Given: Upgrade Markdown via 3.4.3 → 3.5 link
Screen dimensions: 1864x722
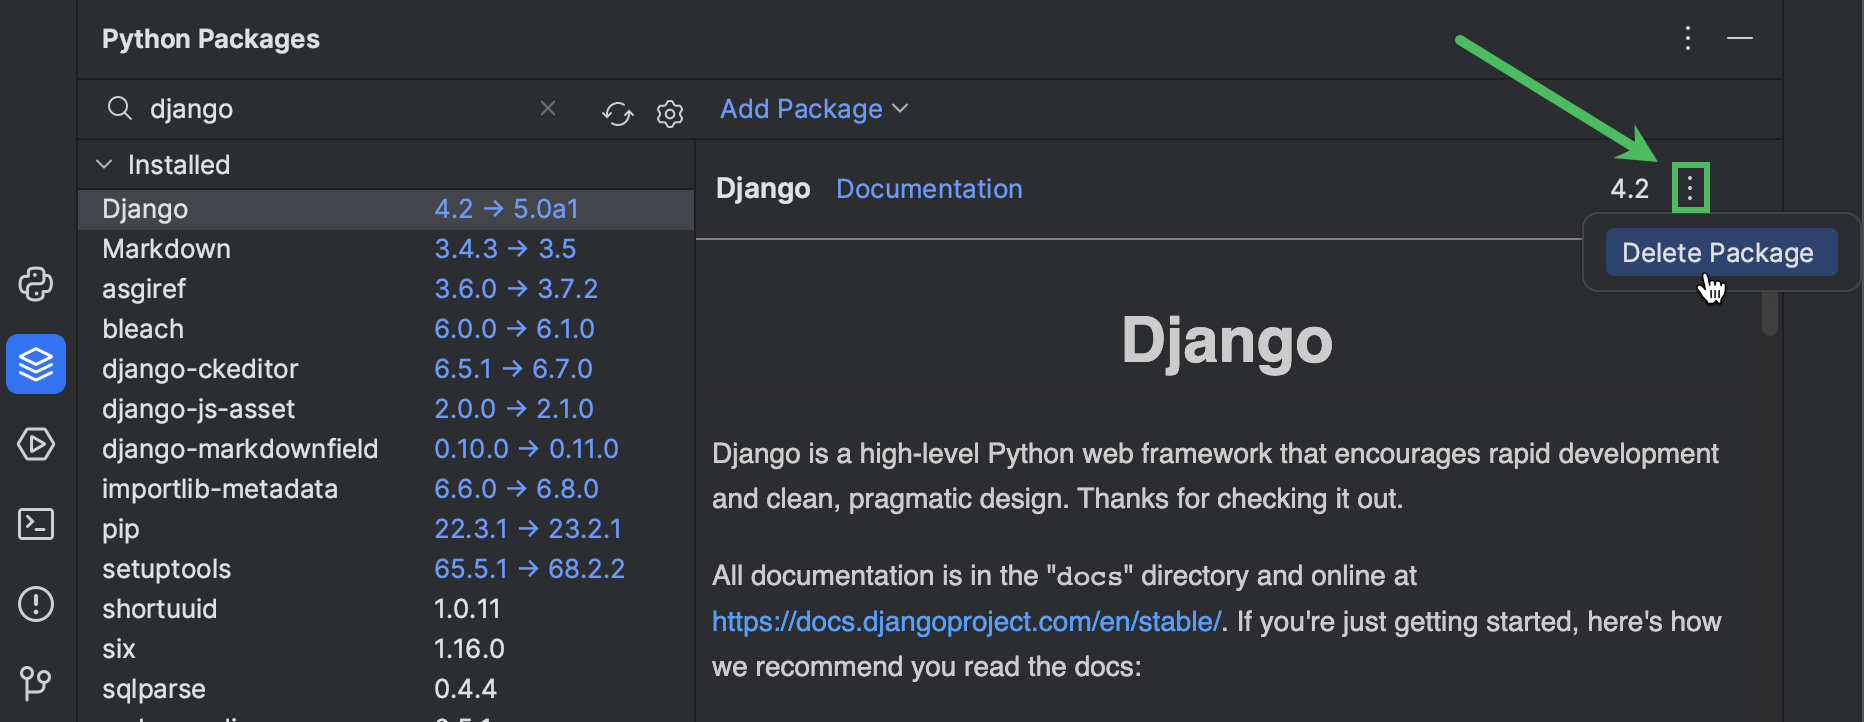Looking at the screenshot, I should (505, 249).
